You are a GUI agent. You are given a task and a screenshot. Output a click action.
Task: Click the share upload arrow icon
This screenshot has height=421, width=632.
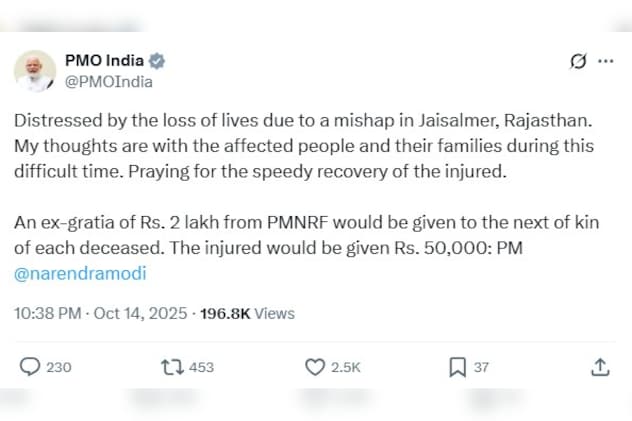point(600,367)
